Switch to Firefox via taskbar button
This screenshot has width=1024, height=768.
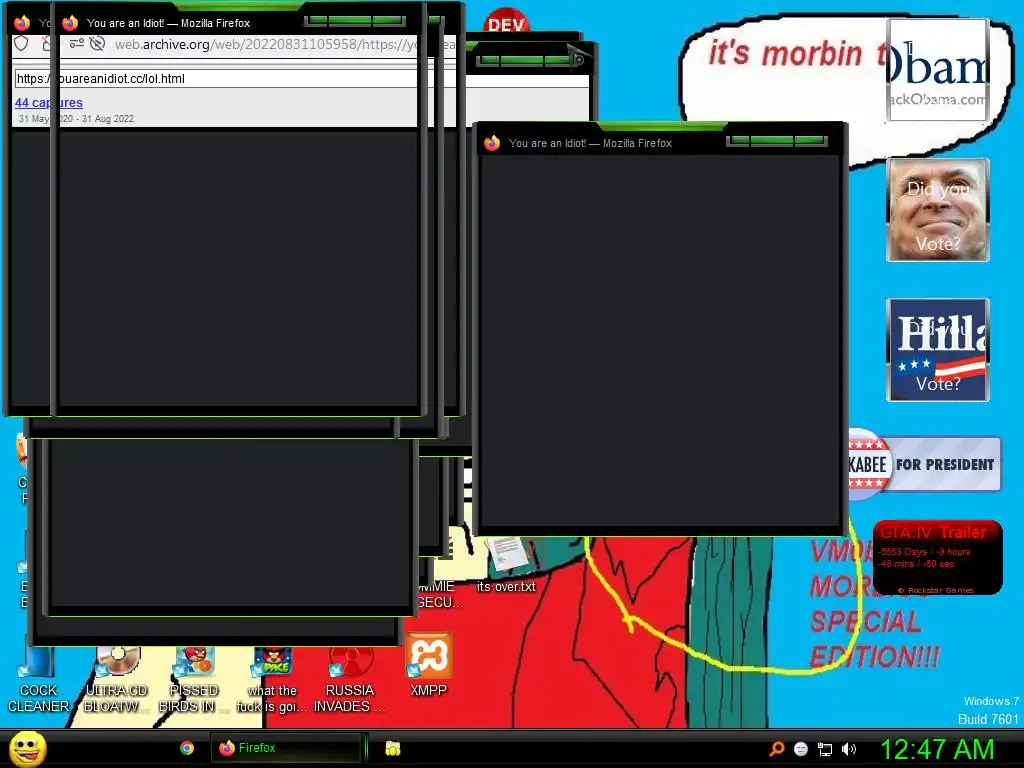click(285, 748)
